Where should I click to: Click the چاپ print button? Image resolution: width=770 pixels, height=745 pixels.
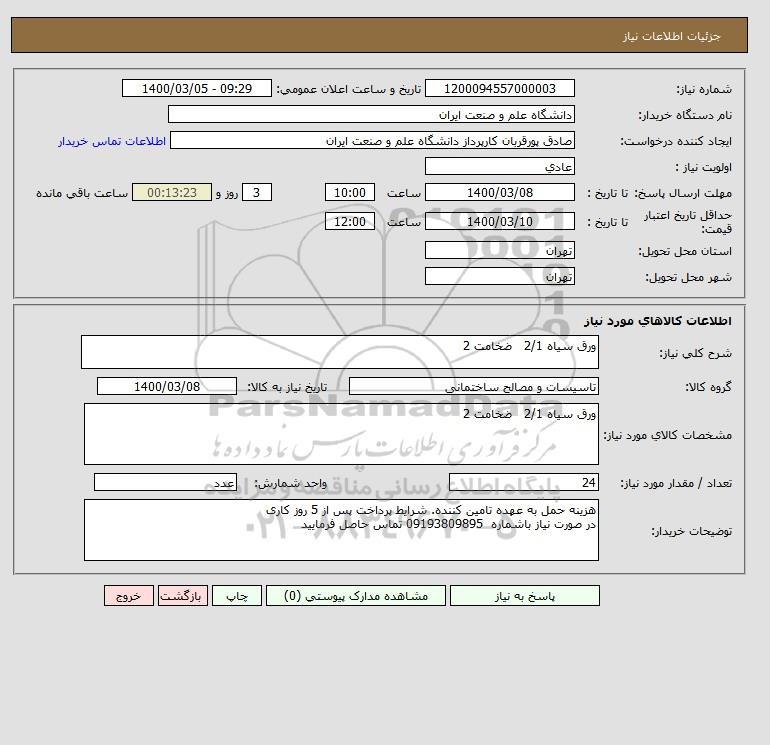(237, 596)
